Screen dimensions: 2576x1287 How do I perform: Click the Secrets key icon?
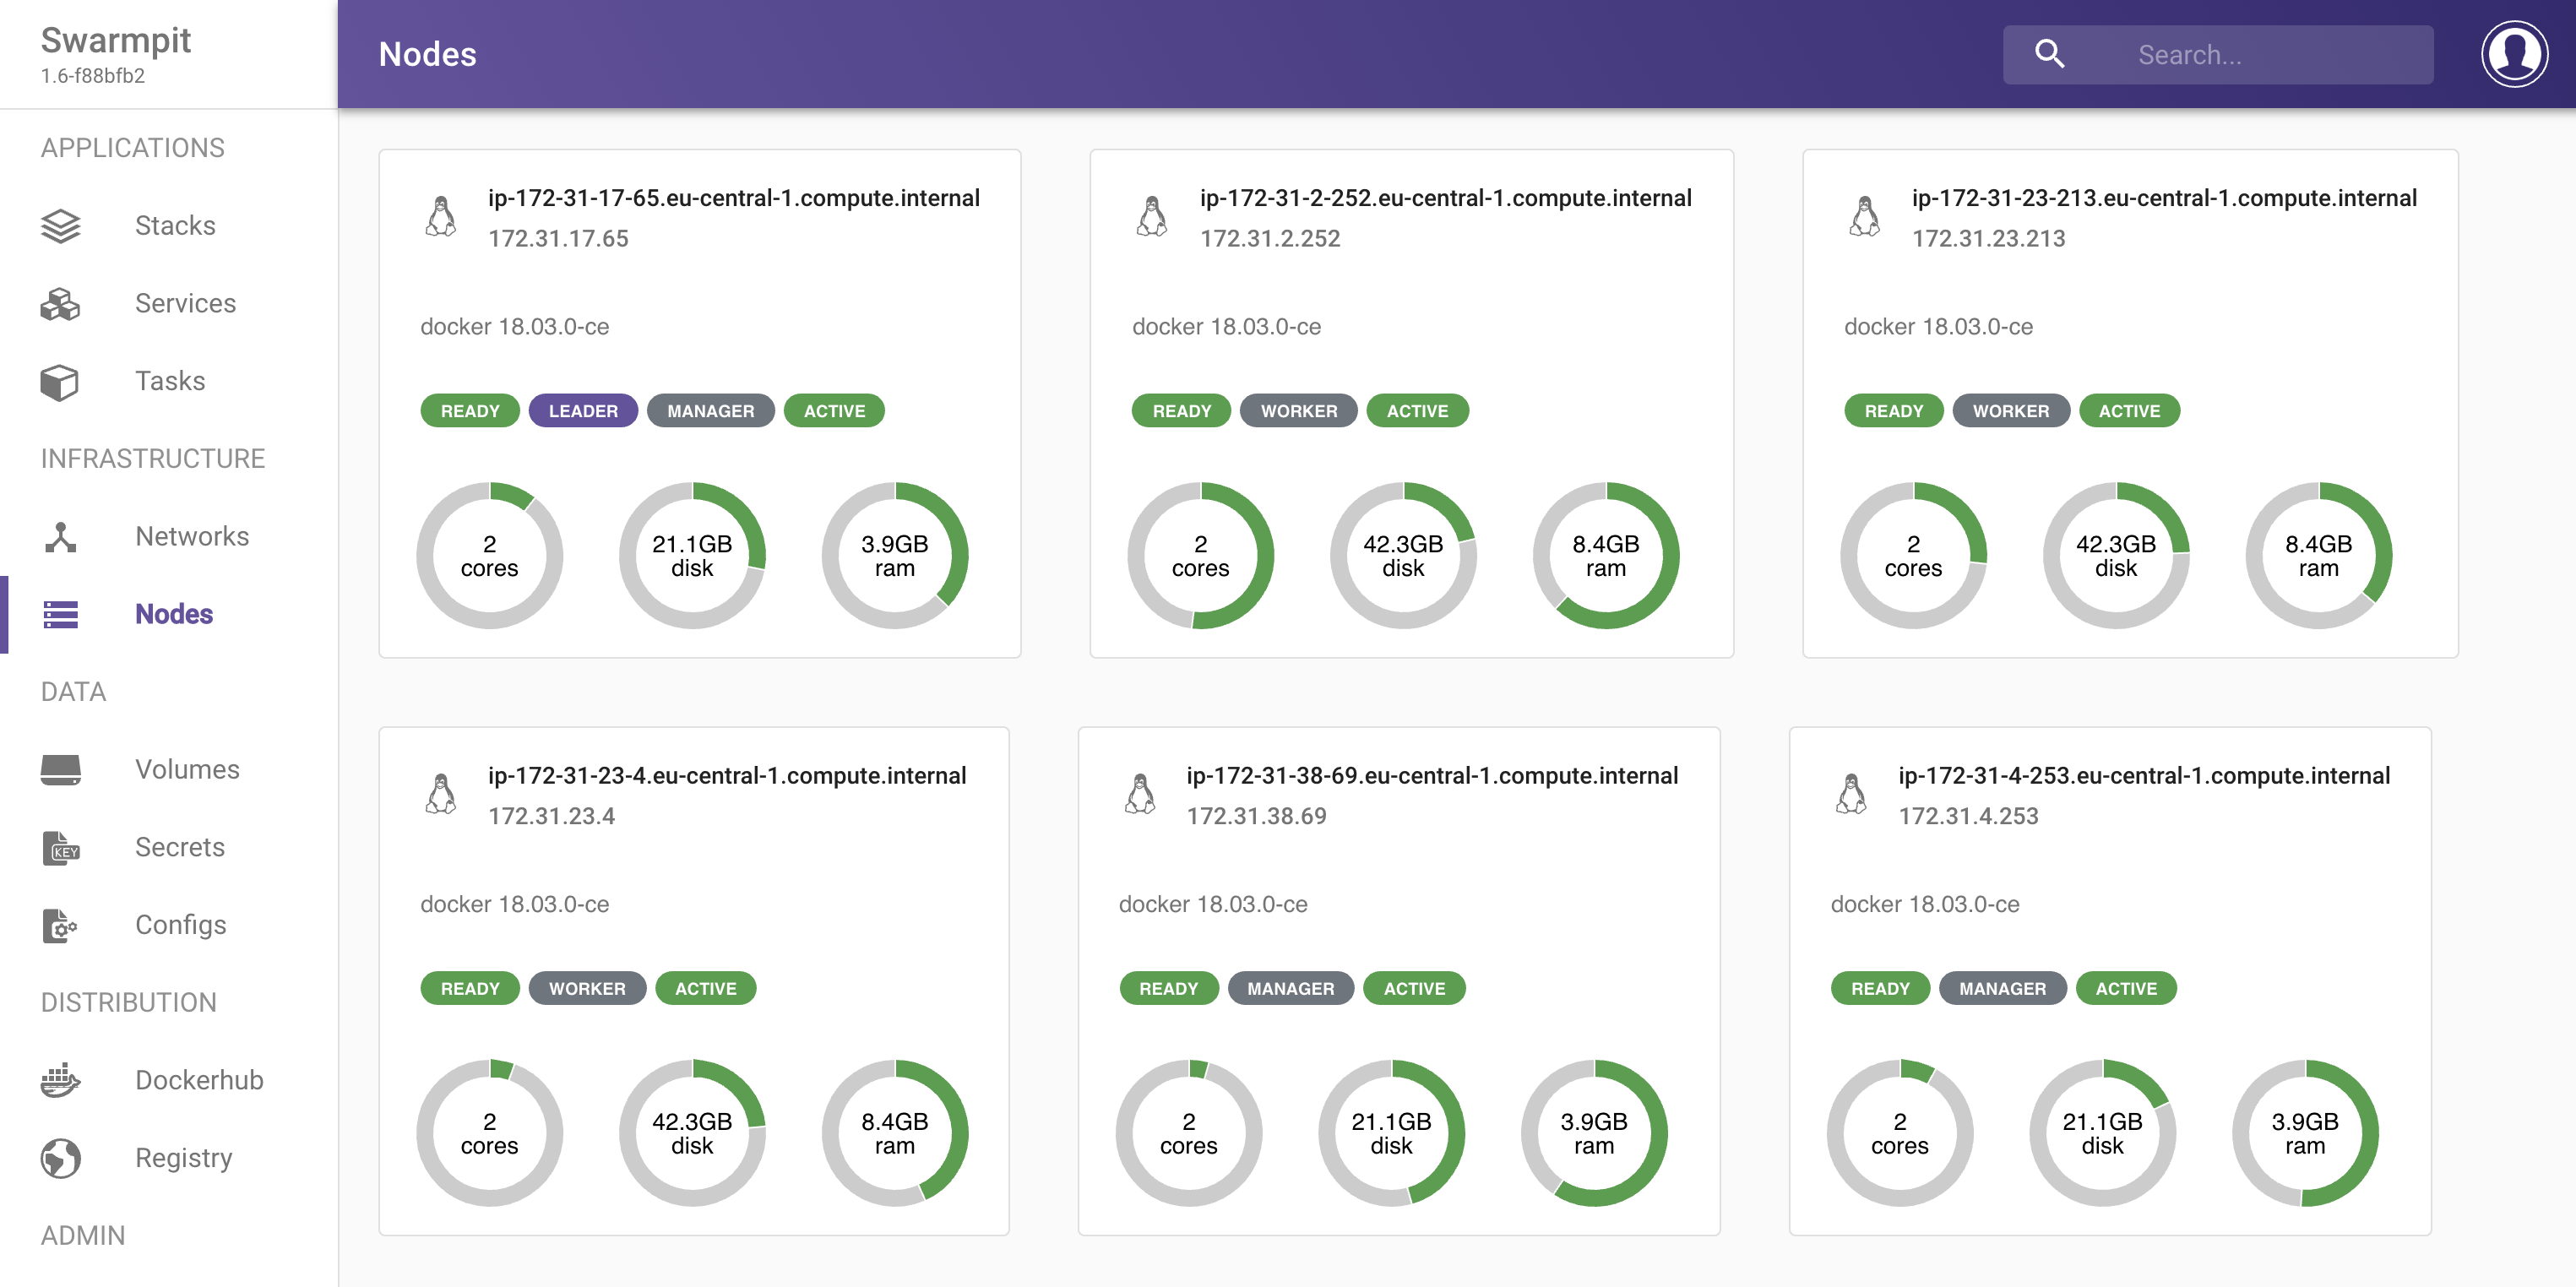tap(61, 847)
